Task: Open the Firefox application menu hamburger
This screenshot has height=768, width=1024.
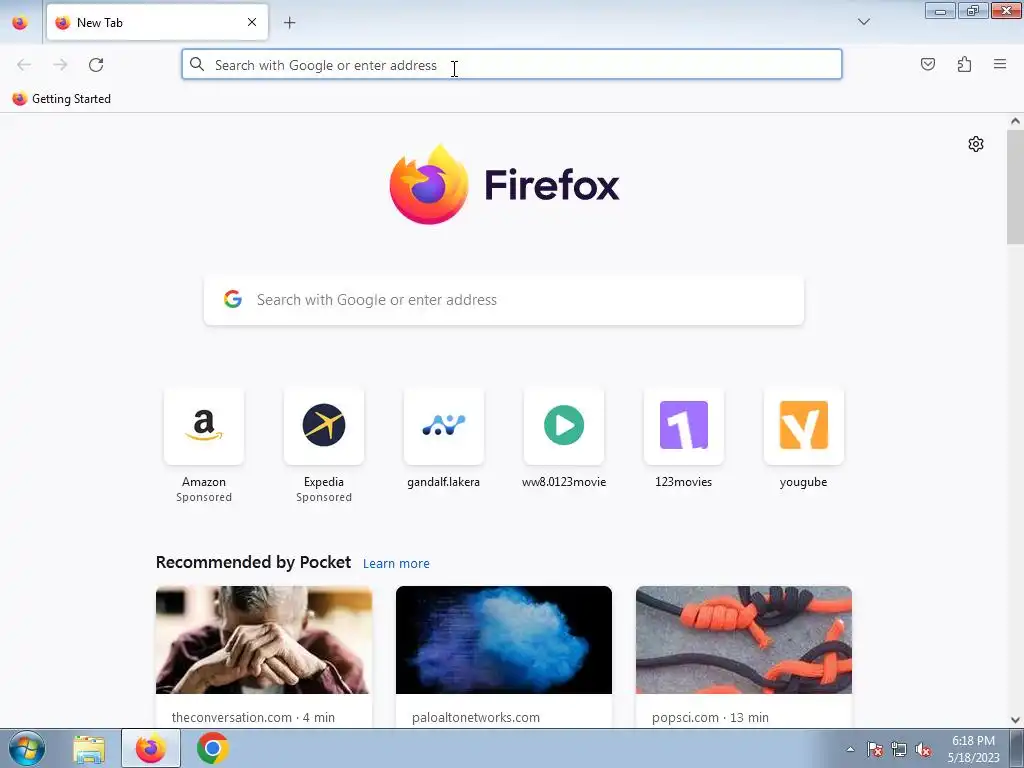Action: coord(1000,64)
